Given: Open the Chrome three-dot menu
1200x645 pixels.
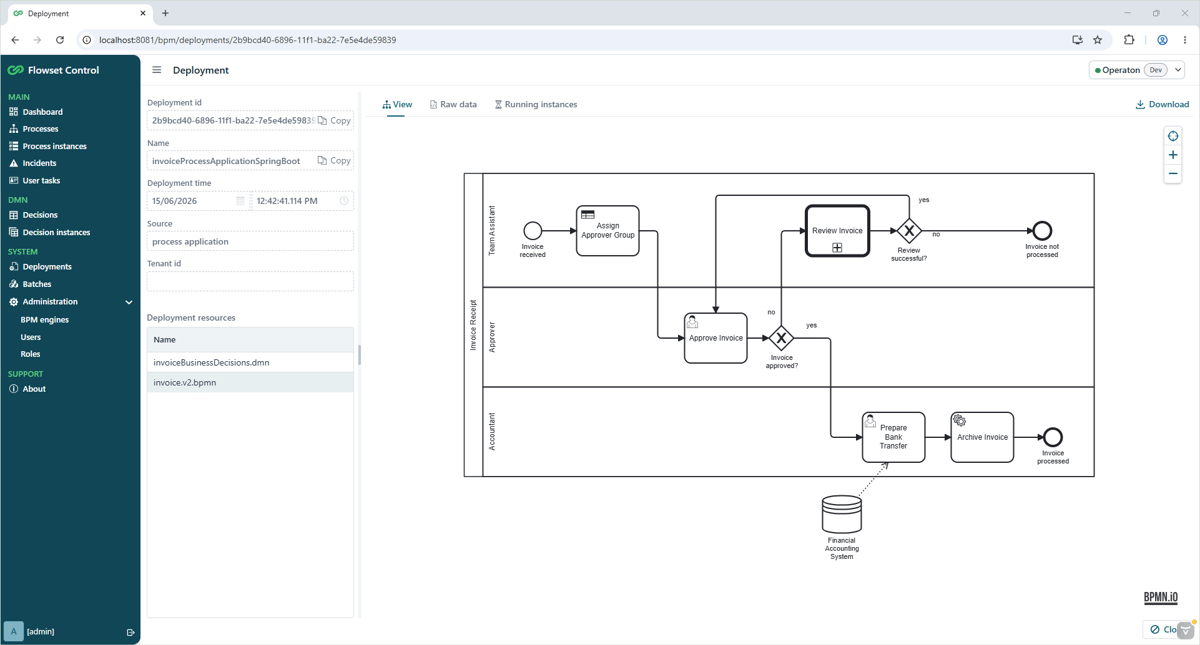Looking at the screenshot, I should coord(1185,40).
